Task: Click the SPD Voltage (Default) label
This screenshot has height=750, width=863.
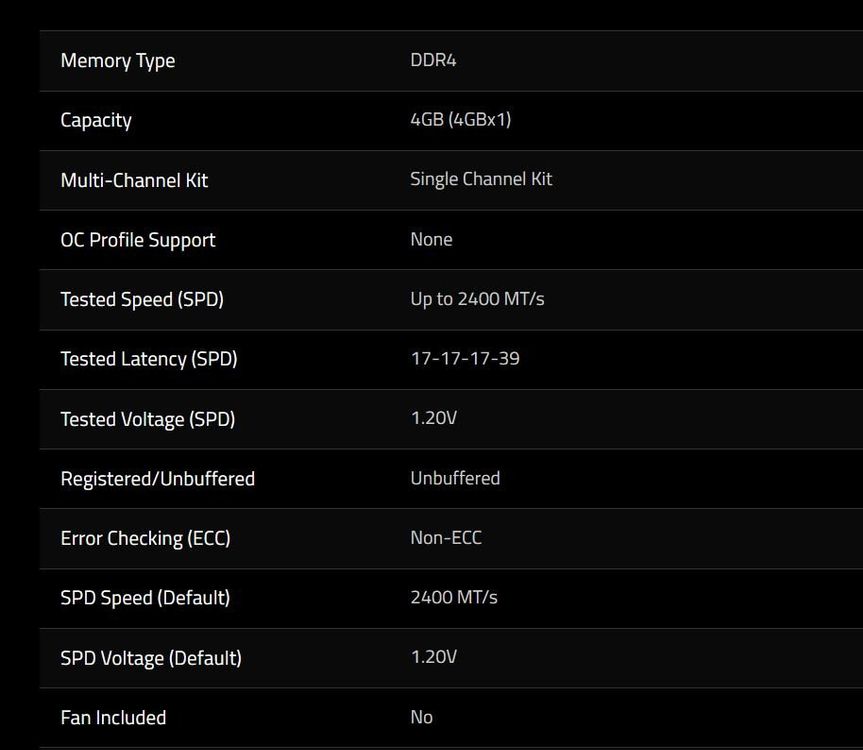Action: (151, 658)
